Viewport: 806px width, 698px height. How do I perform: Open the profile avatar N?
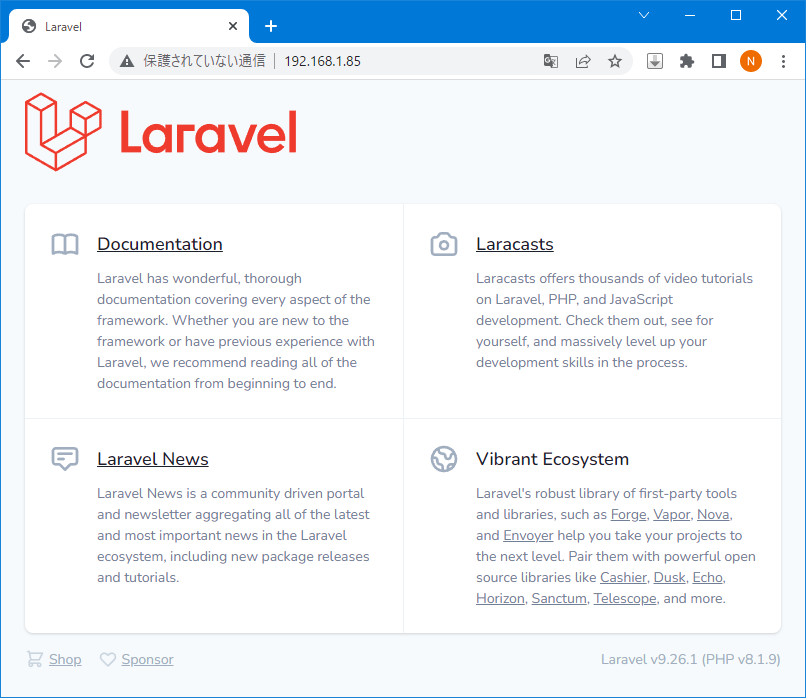click(750, 61)
